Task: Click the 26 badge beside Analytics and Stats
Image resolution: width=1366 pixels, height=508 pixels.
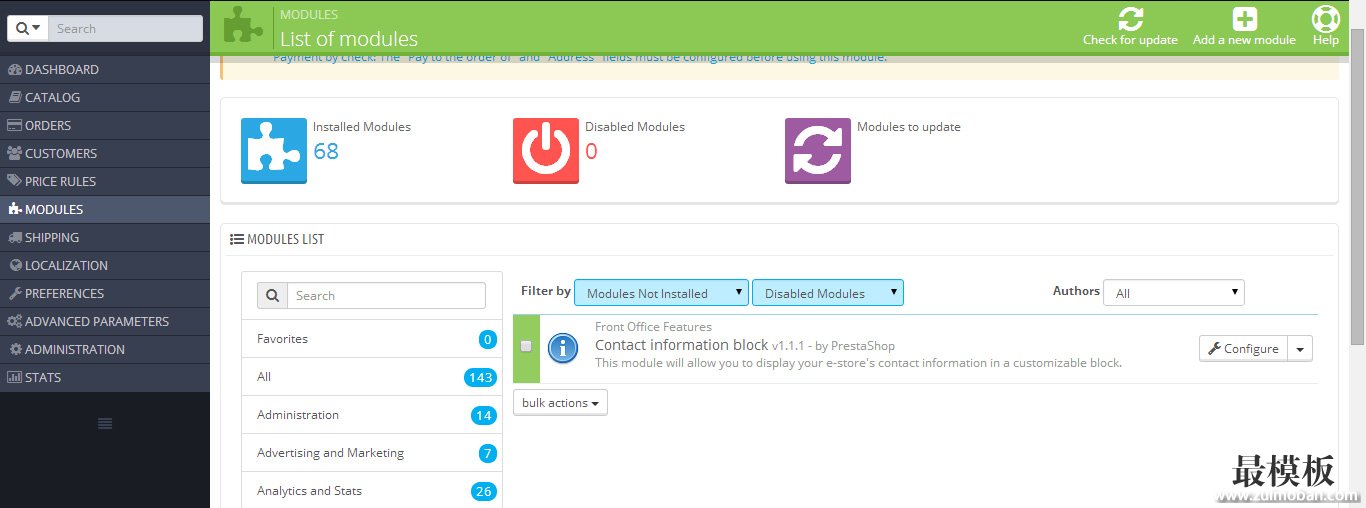Action: tap(484, 491)
